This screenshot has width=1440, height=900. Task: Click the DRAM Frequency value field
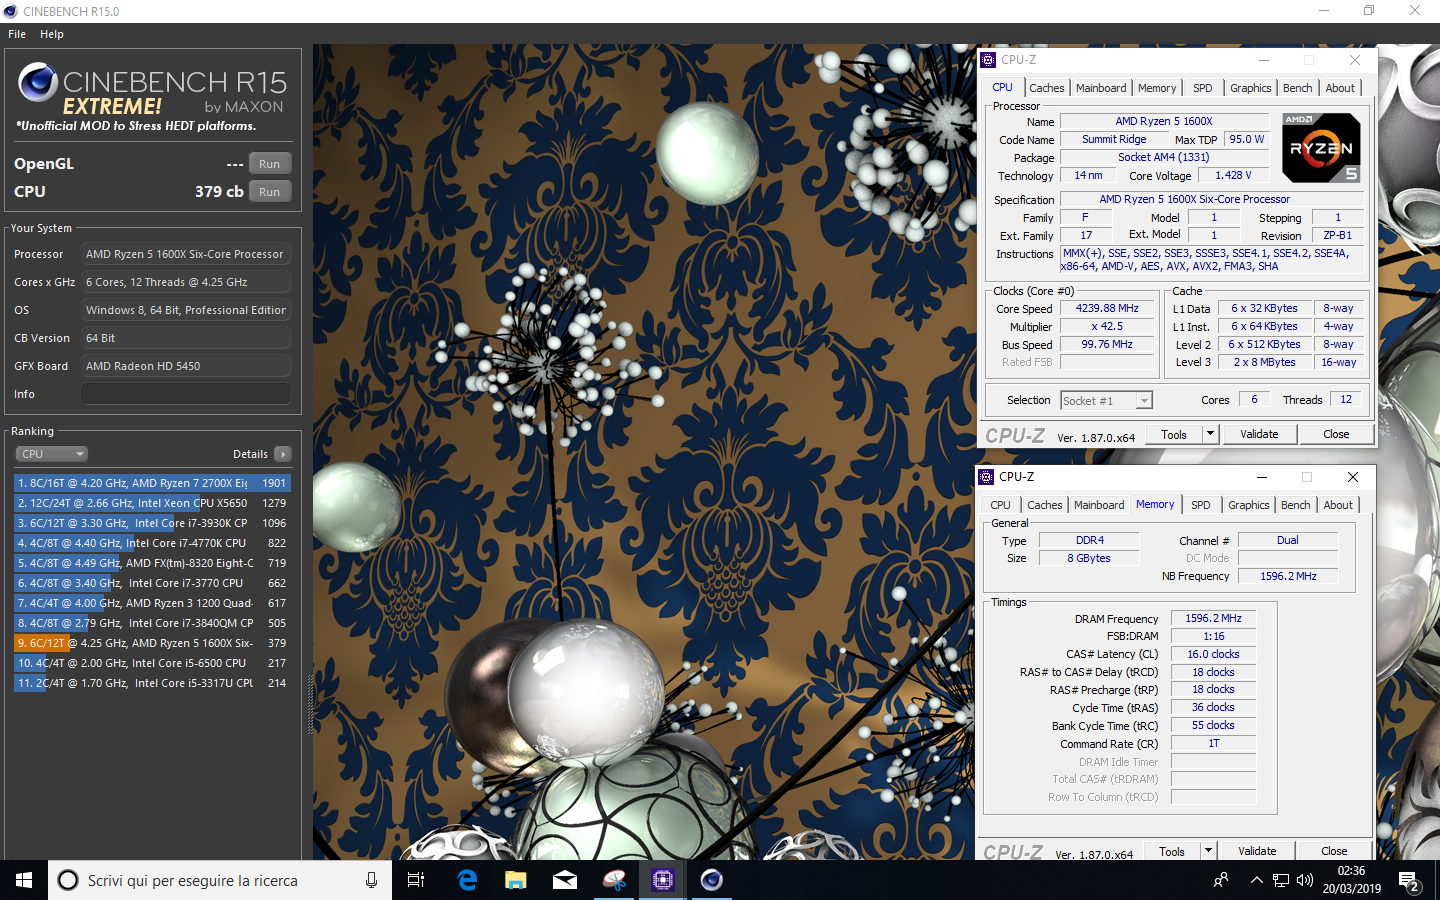(1213, 619)
